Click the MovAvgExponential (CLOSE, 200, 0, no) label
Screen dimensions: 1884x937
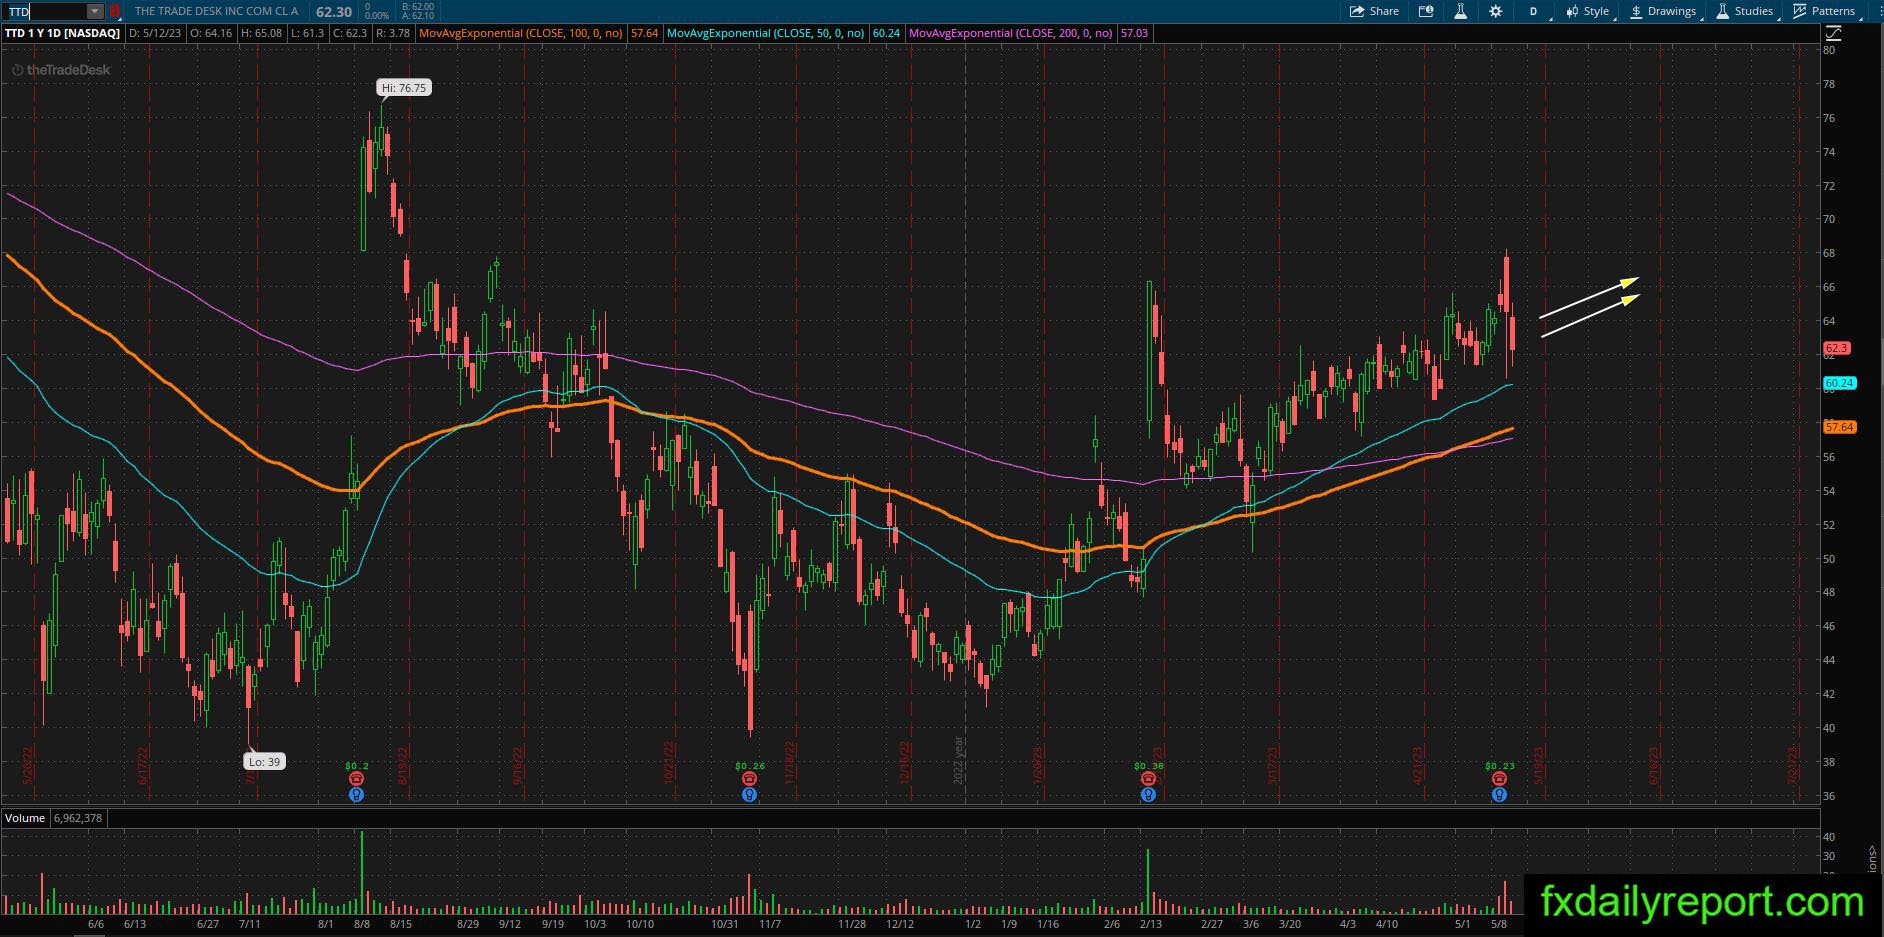[1011, 33]
